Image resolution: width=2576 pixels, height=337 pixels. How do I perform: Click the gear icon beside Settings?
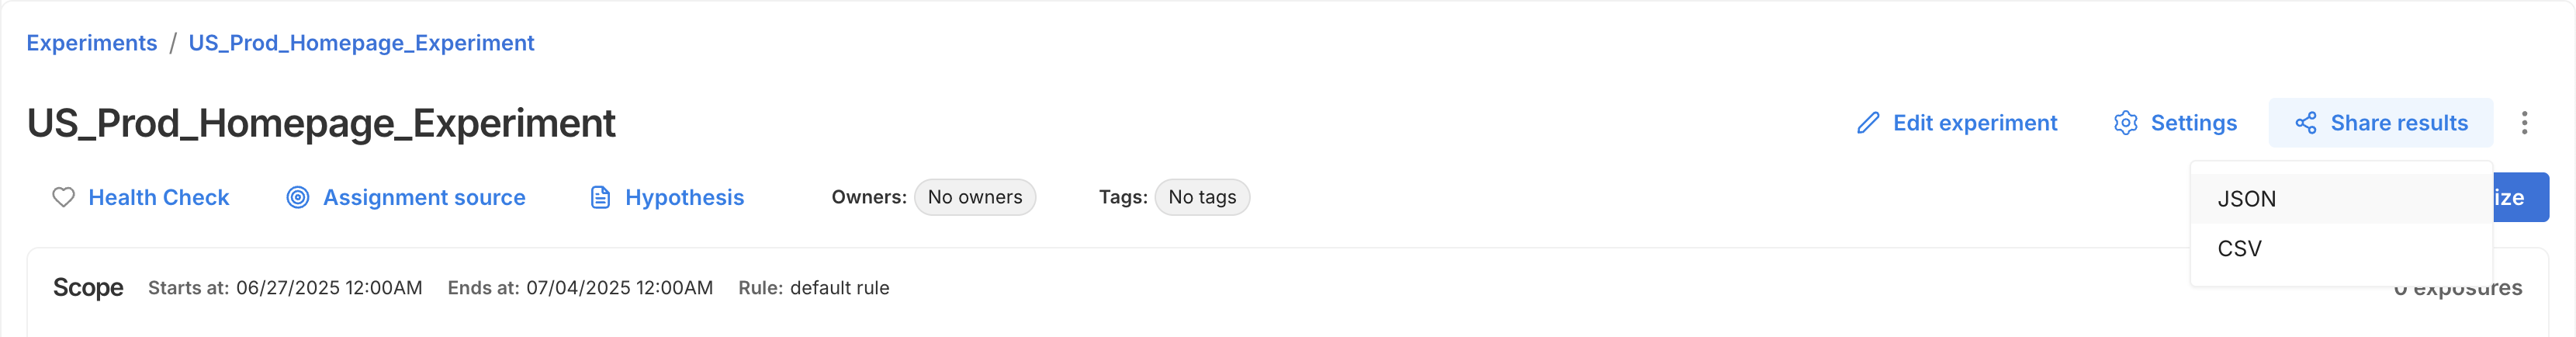[x=2125, y=123]
